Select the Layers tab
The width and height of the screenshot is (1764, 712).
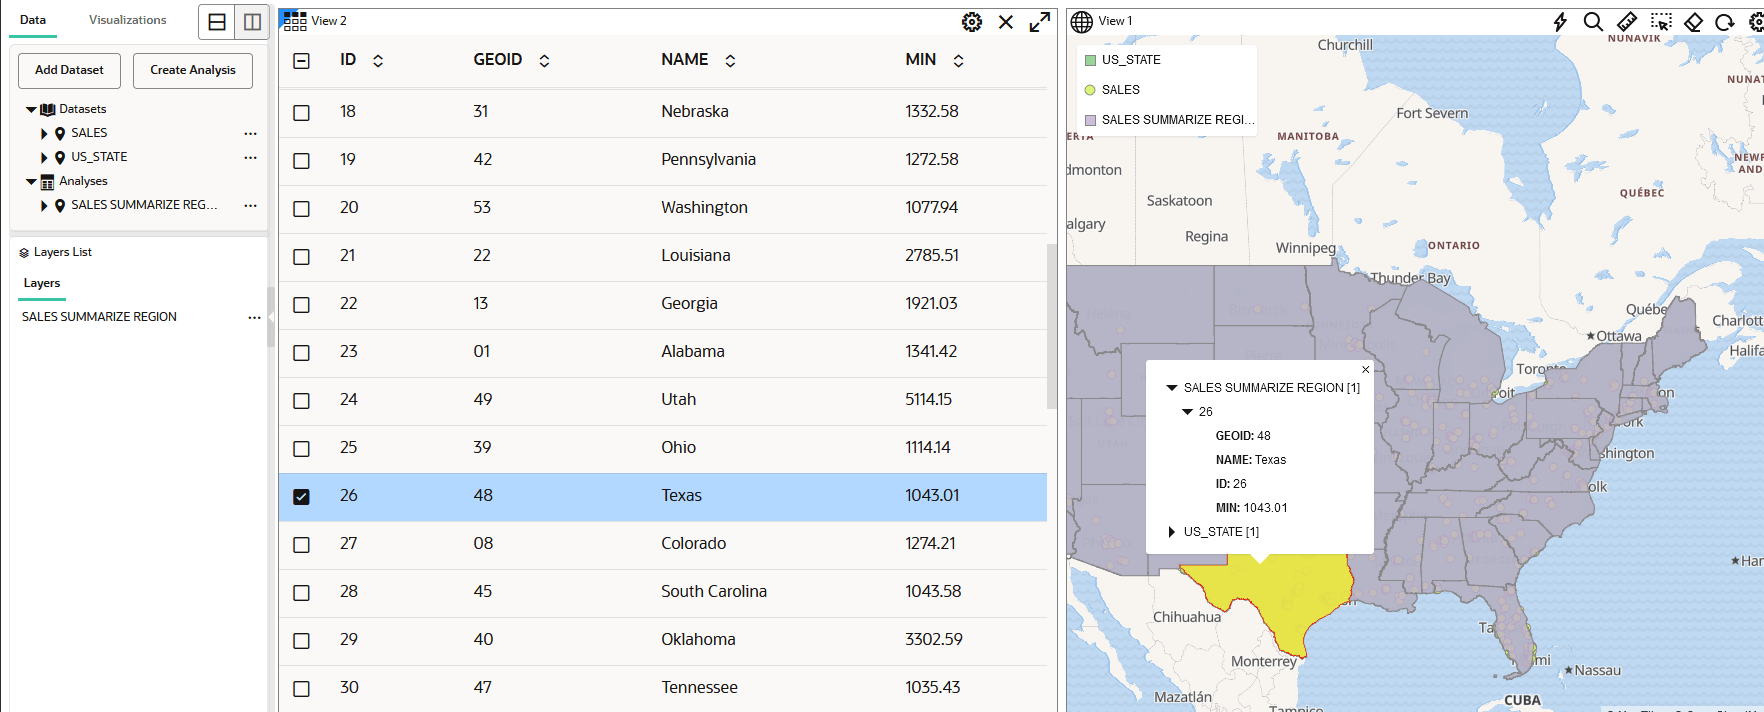coord(42,283)
